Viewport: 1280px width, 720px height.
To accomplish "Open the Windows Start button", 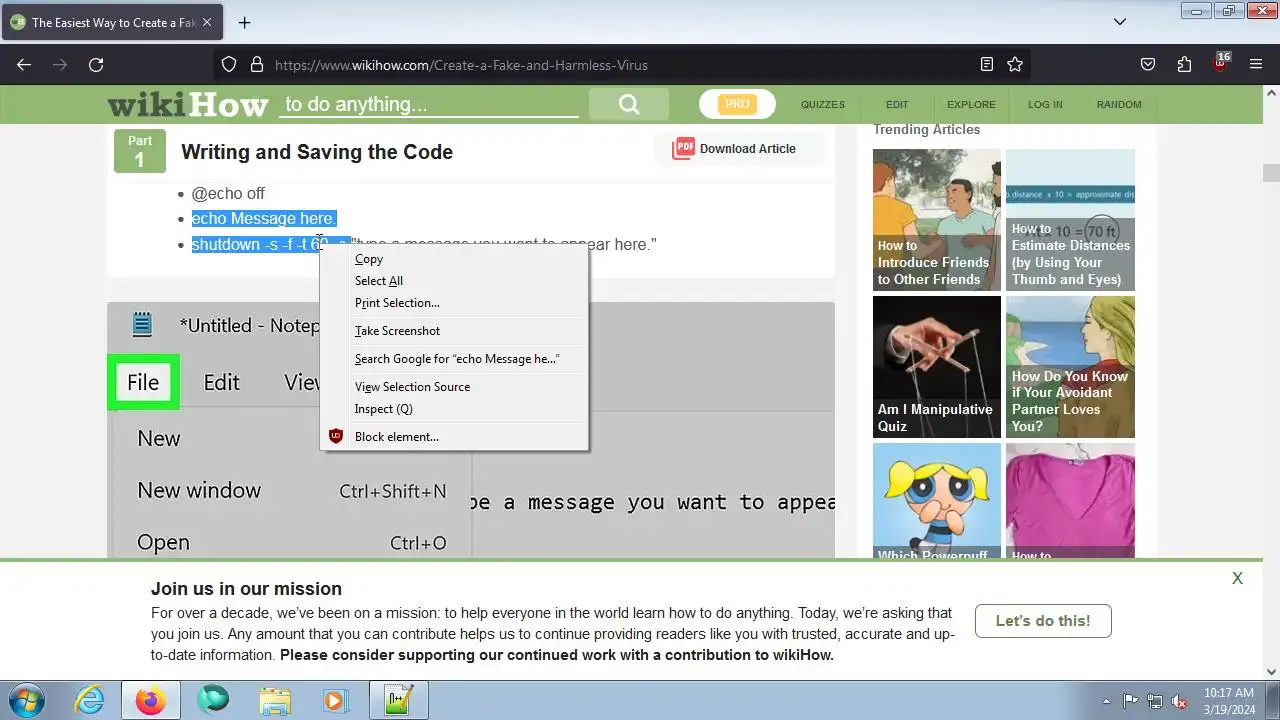I will click(x=28, y=700).
